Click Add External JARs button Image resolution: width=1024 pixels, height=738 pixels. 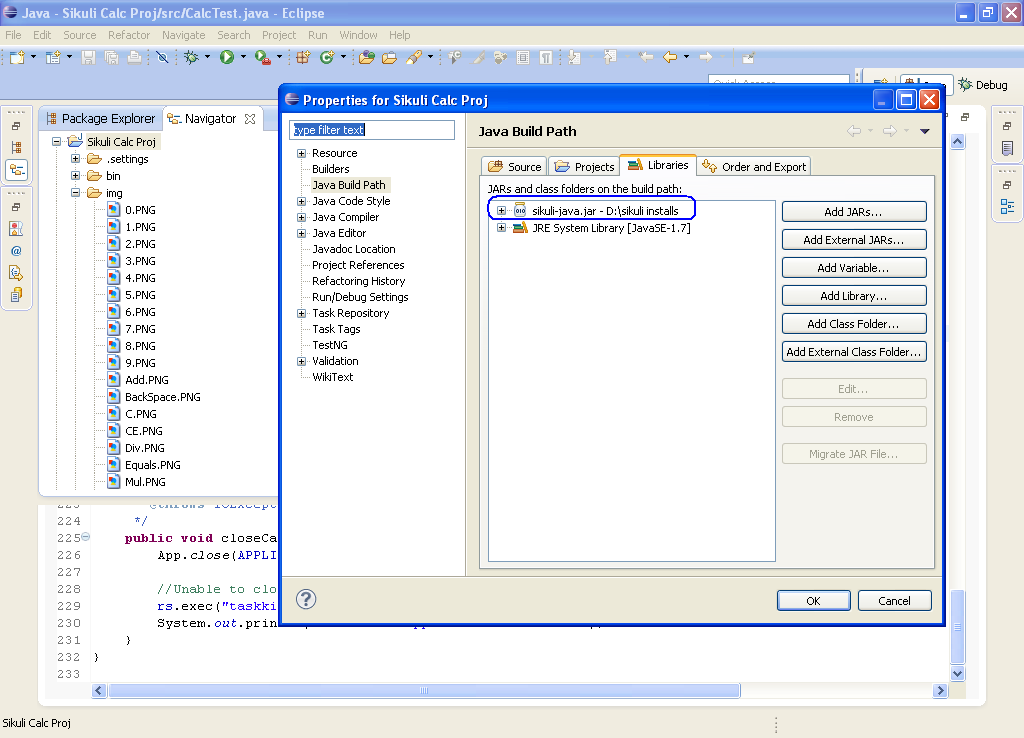point(854,239)
